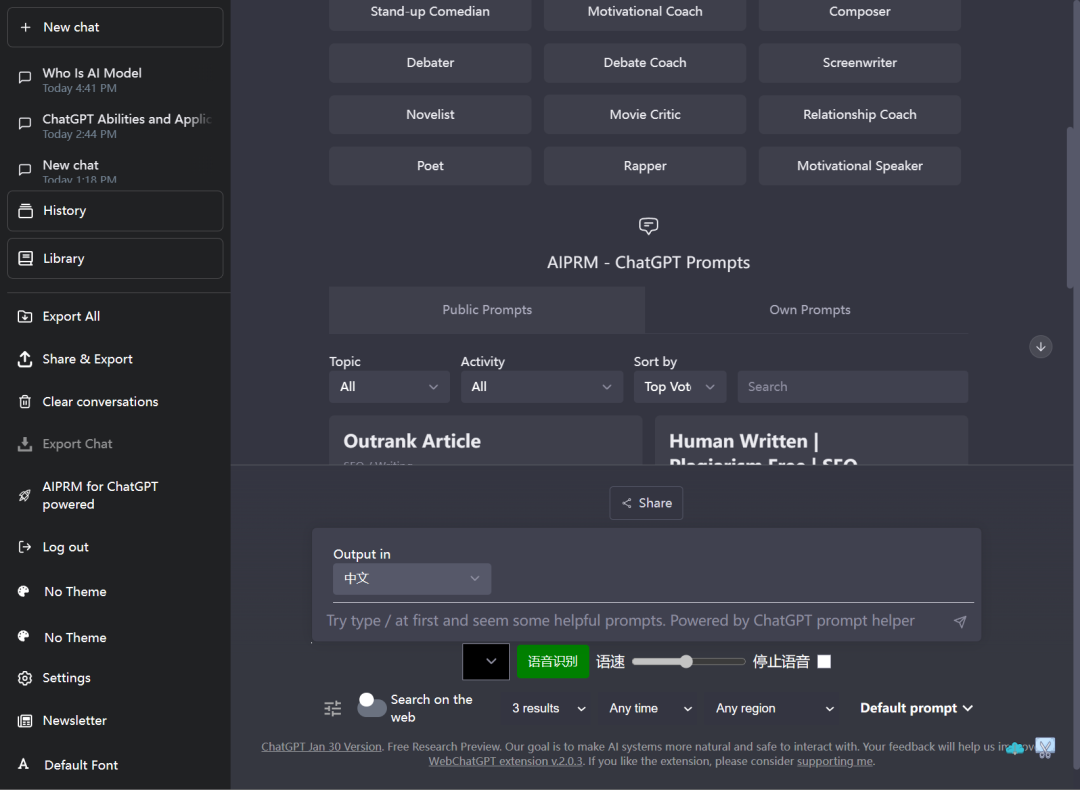Click the Stand-up Comedian prompt button

pos(430,12)
